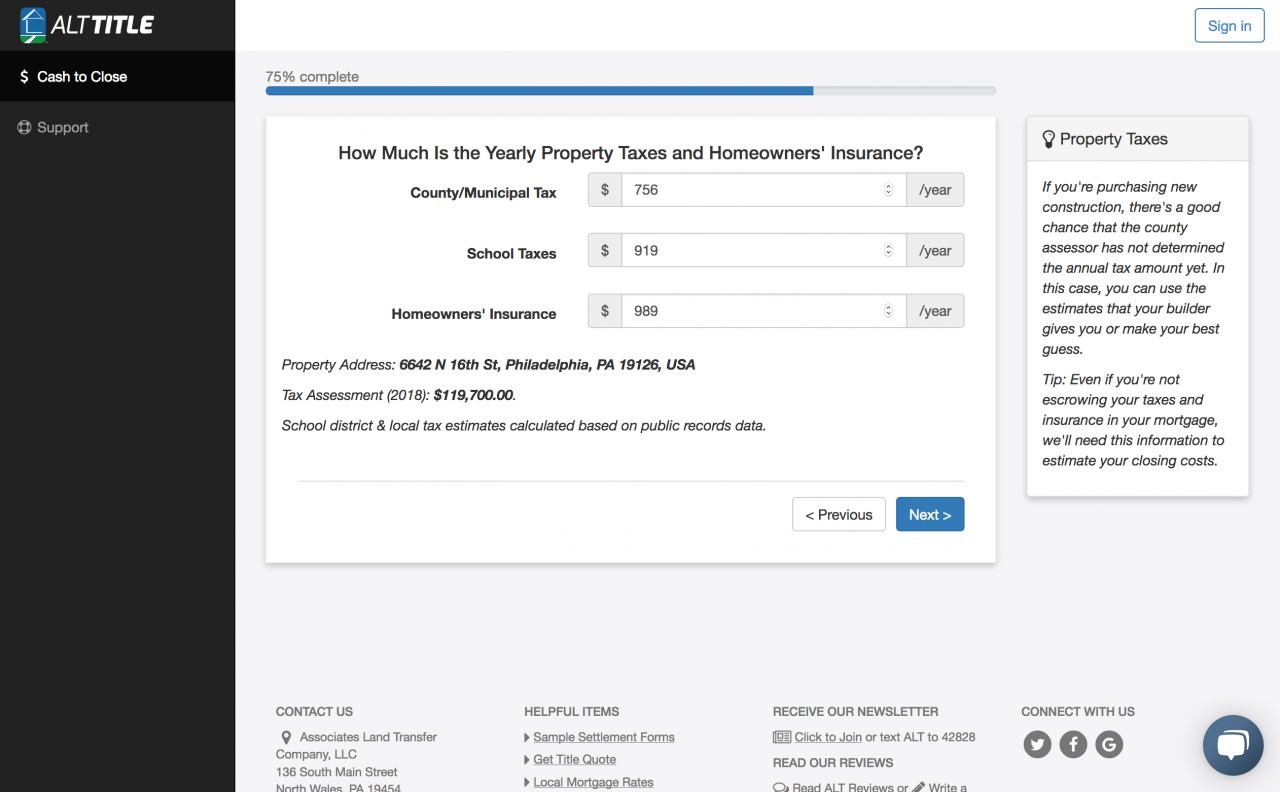
Task: Adjust the Homeowners' Insurance spinner arrows
Action: click(x=888, y=311)
